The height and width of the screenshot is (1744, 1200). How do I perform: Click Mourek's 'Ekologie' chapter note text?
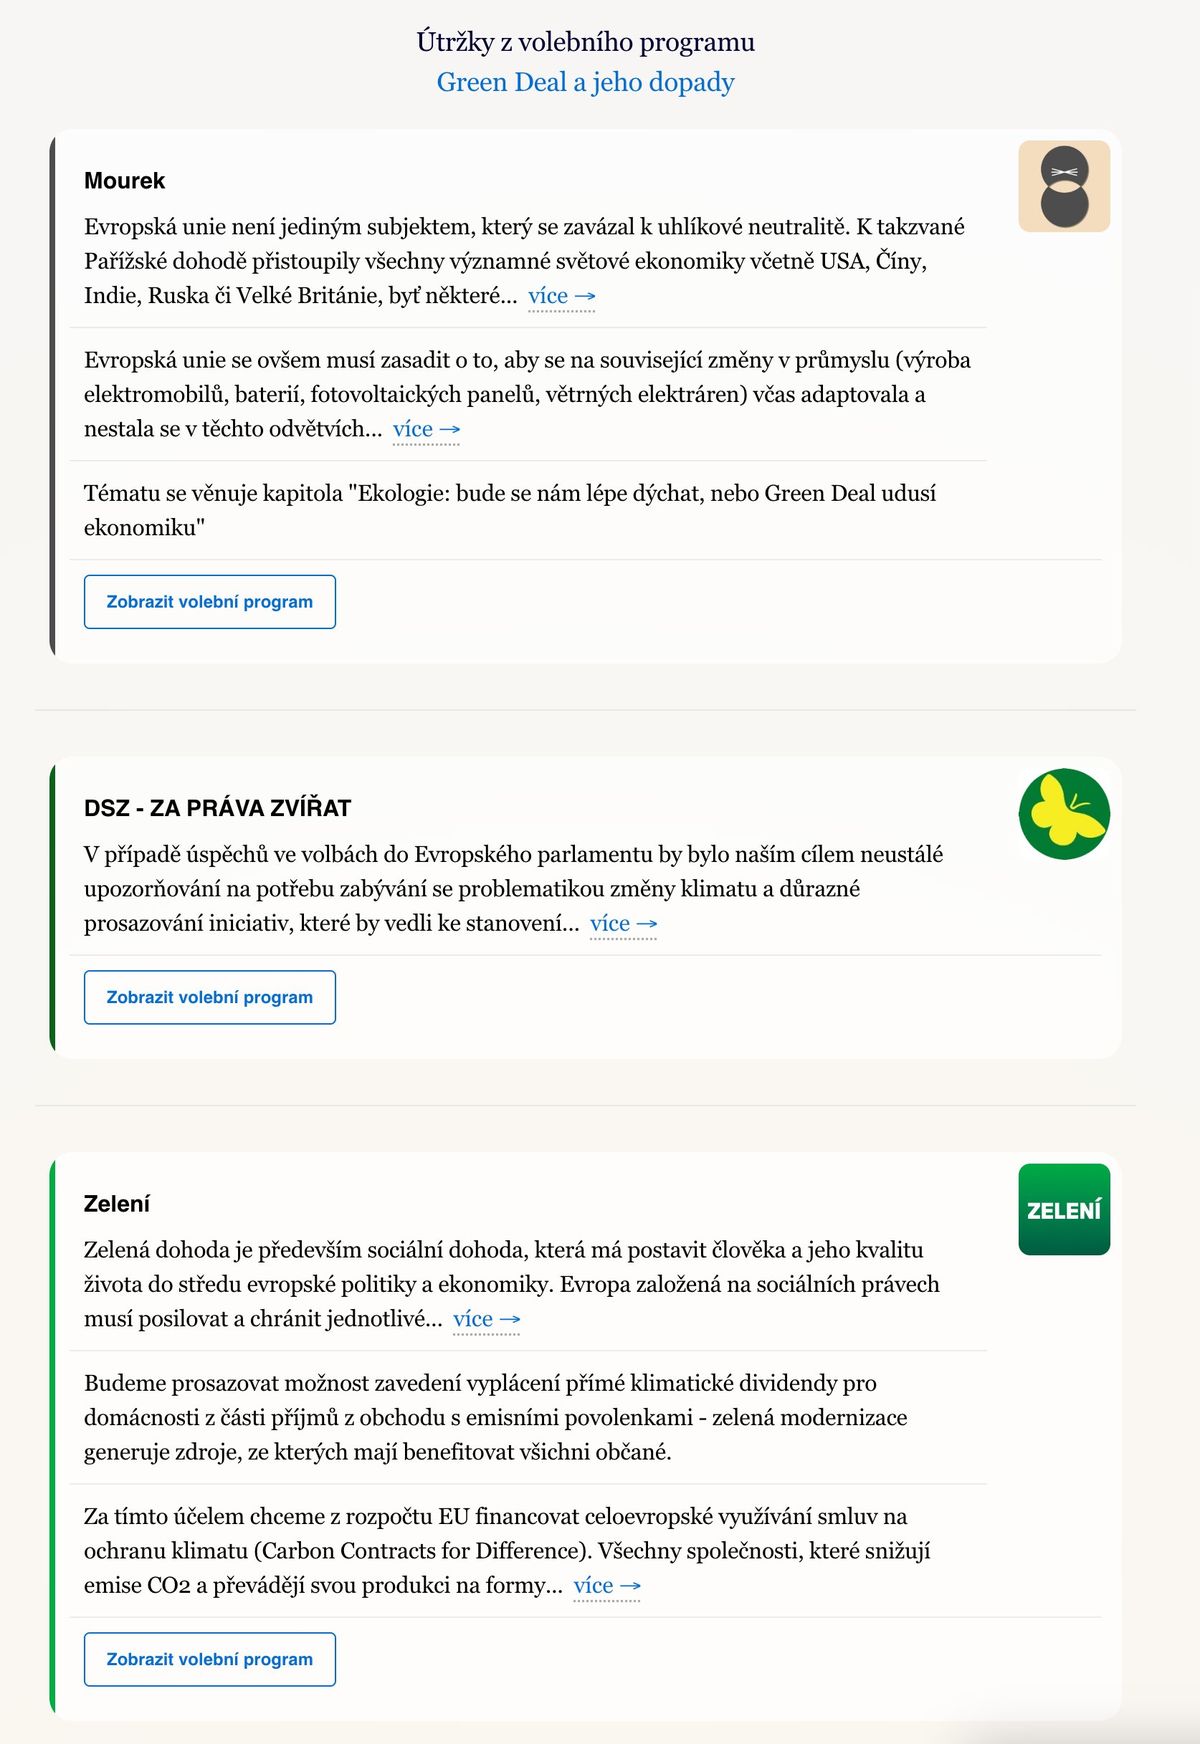coord(510,510)
